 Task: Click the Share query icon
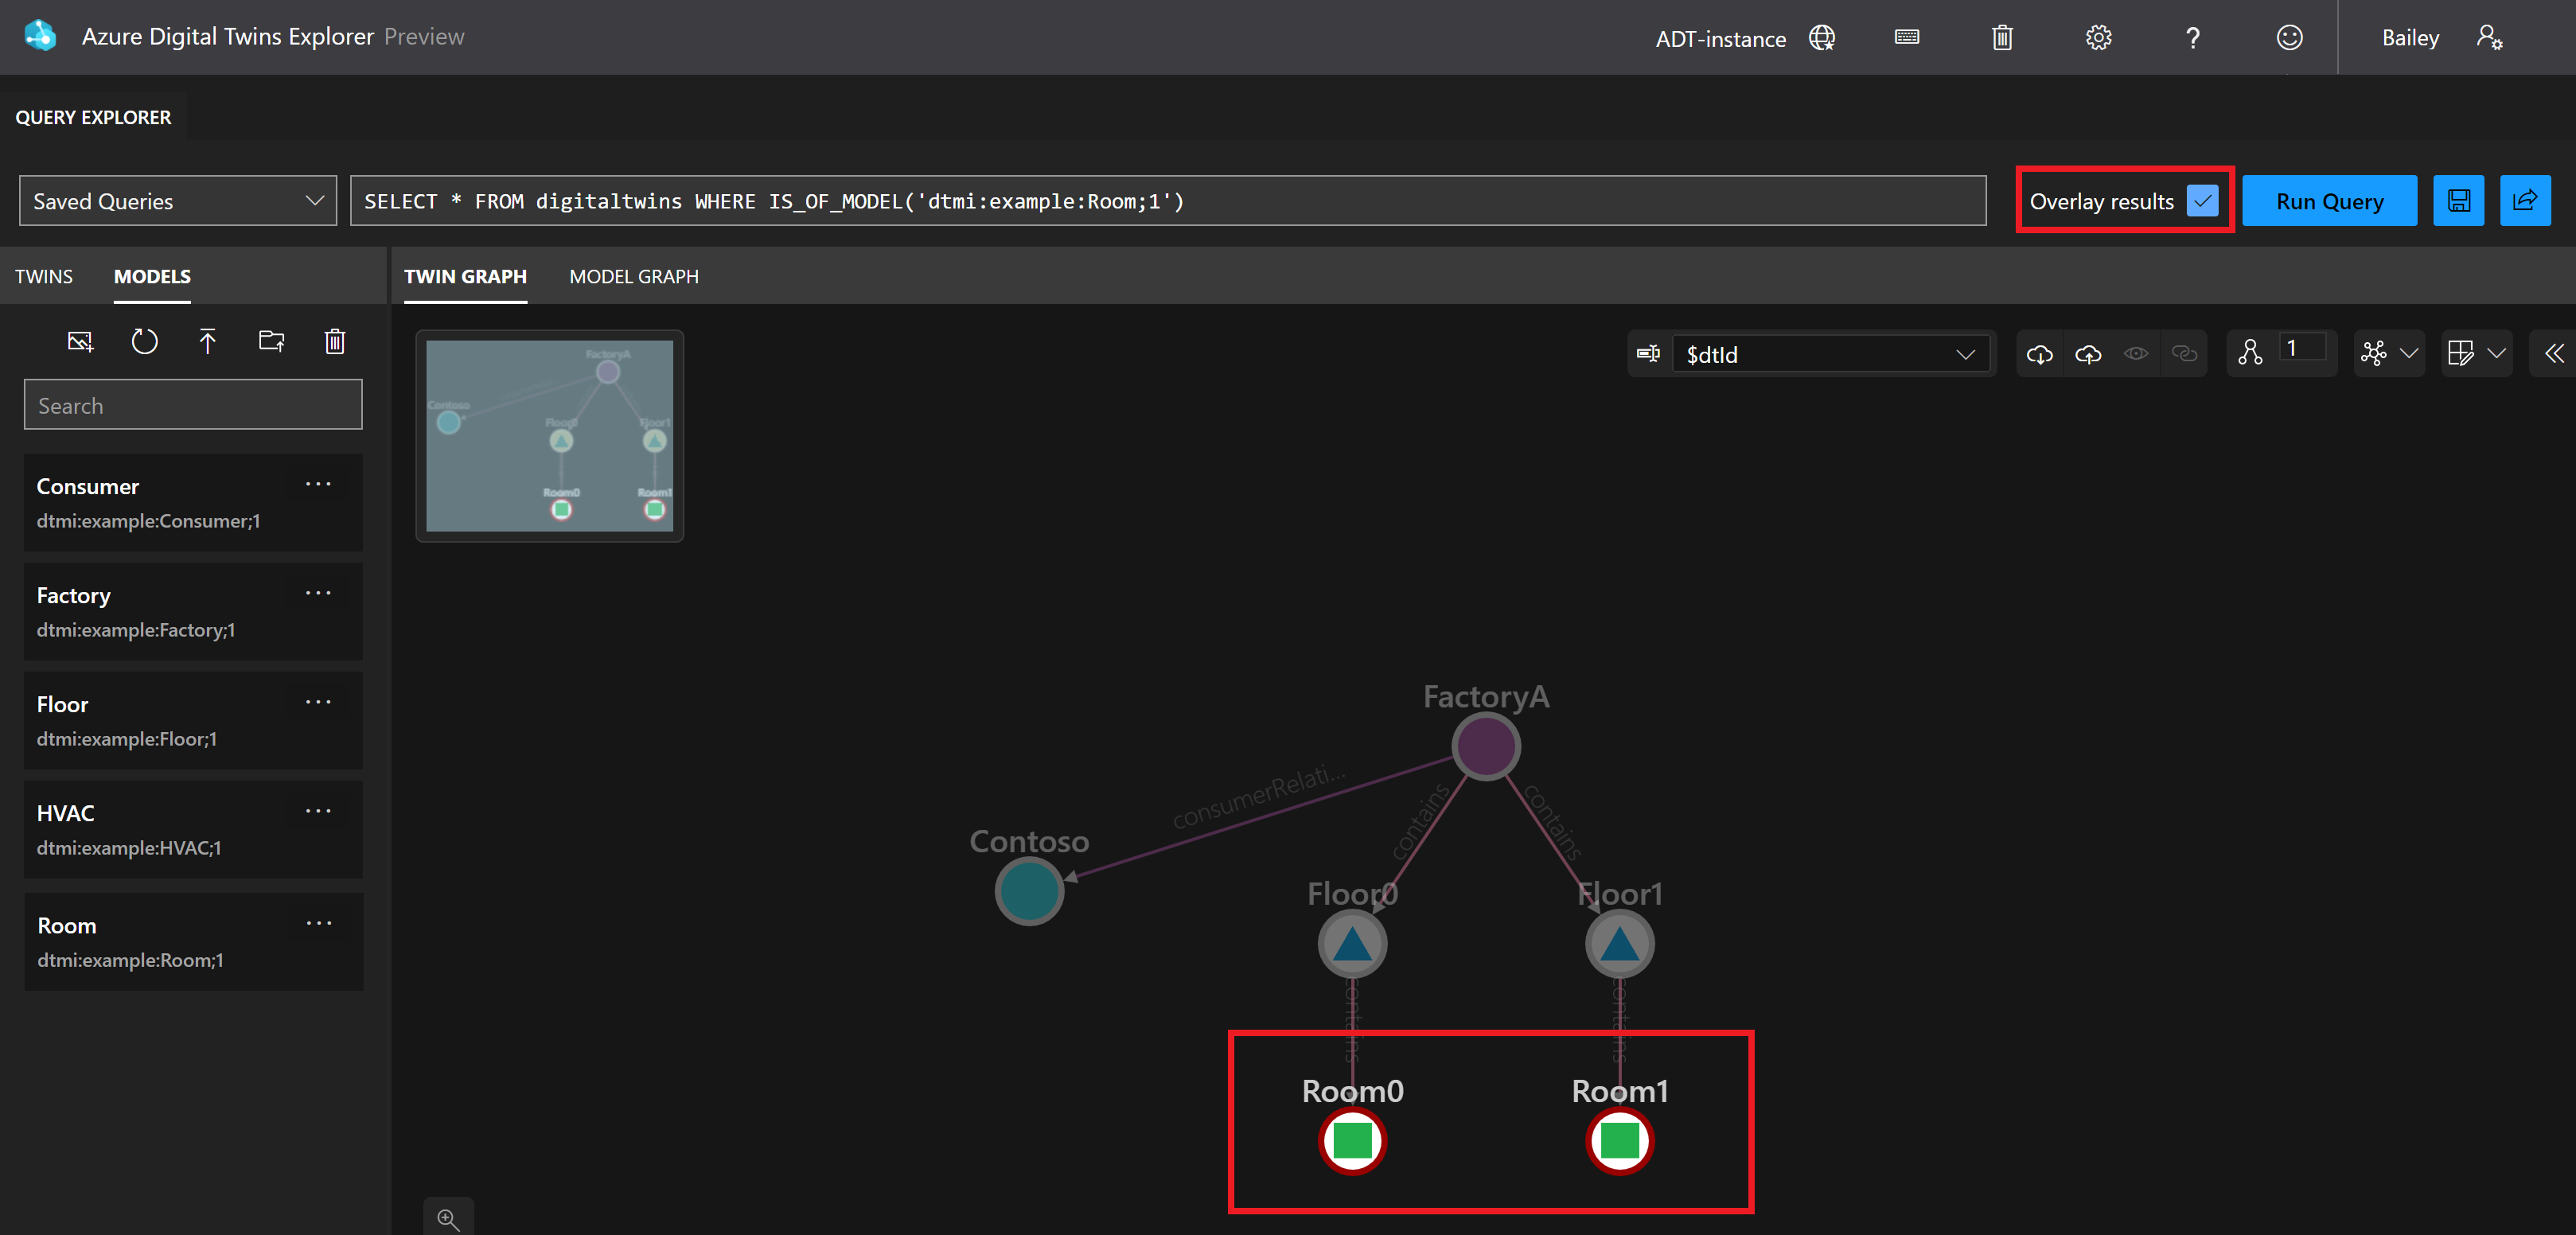[x=2524, y=201]
